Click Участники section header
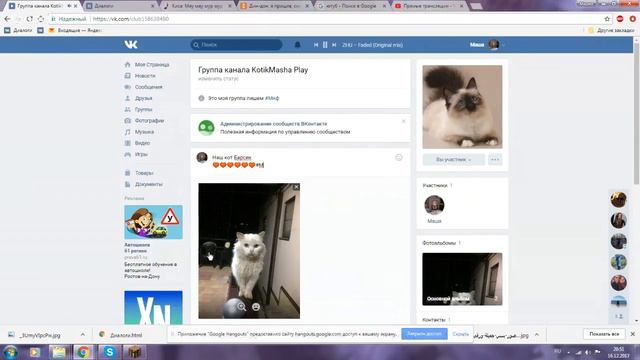The width and height of the screenshot is (640, 360). point(435,185)
